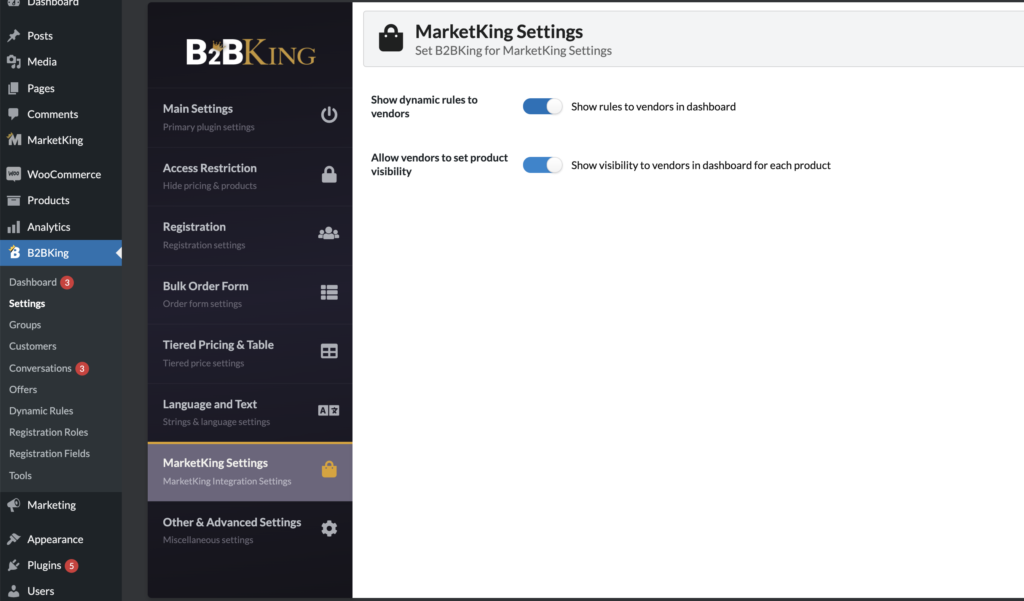Viewport: 1024px width, 601px height.
Task: Click the WooCommerce icon in sidebar
Action: coord(14,174)
